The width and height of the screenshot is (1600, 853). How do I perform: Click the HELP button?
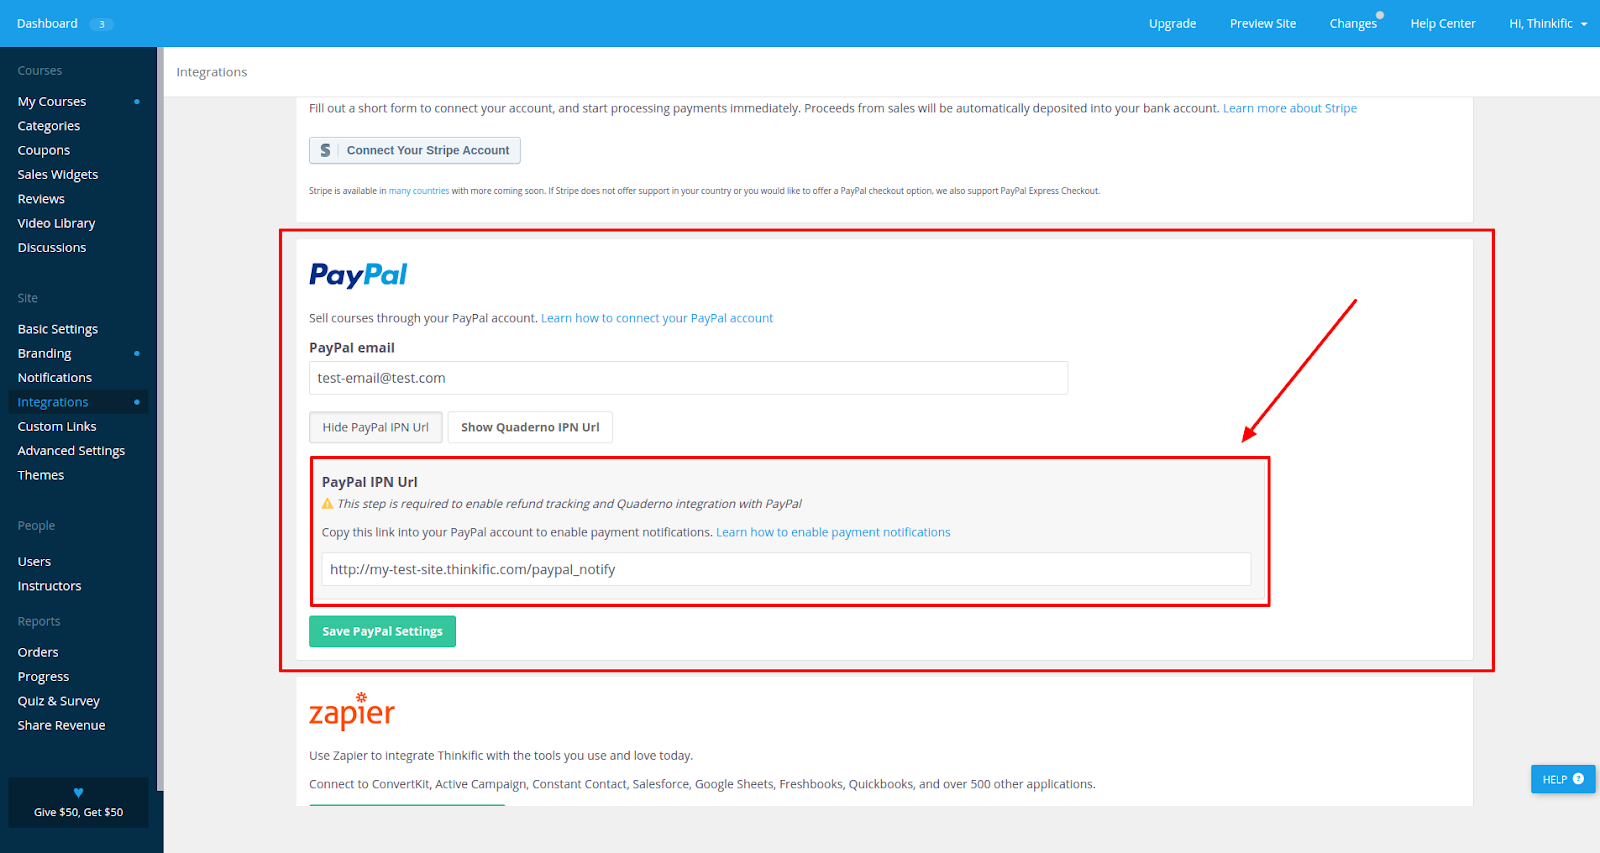(1563, 779)
